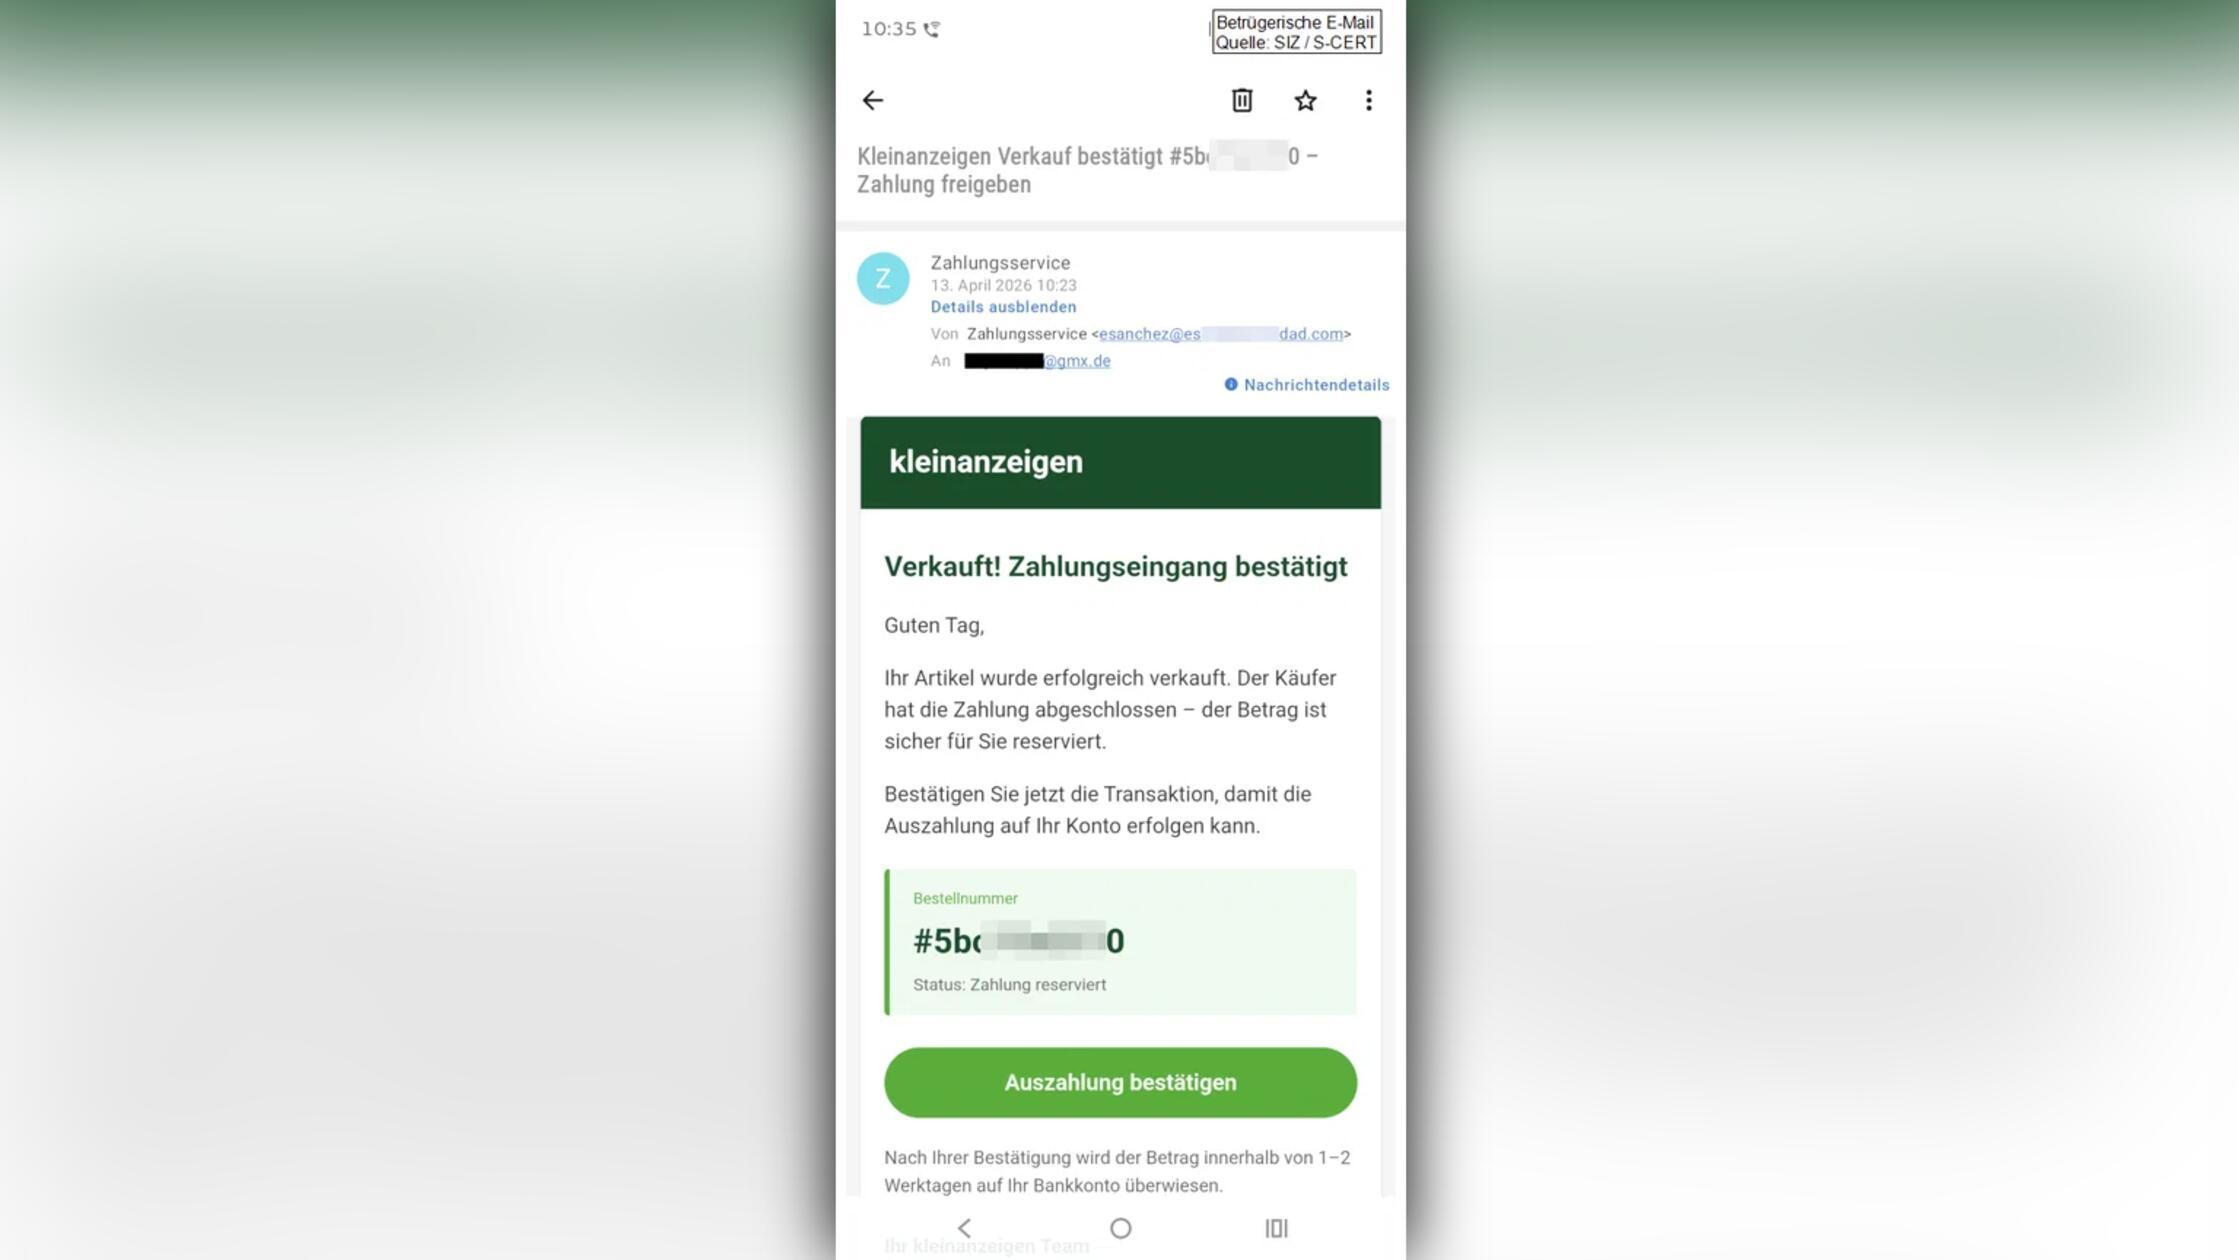Click the Betrügerische E-Mail source label
Viewport: 2239px width, 1260px height.
click(x=1296, y=32)
